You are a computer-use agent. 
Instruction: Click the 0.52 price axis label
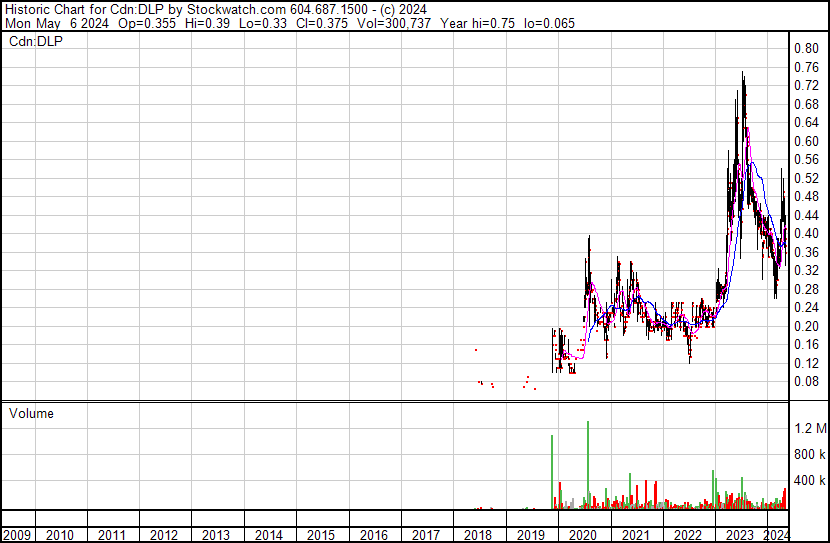click(806, 178)
